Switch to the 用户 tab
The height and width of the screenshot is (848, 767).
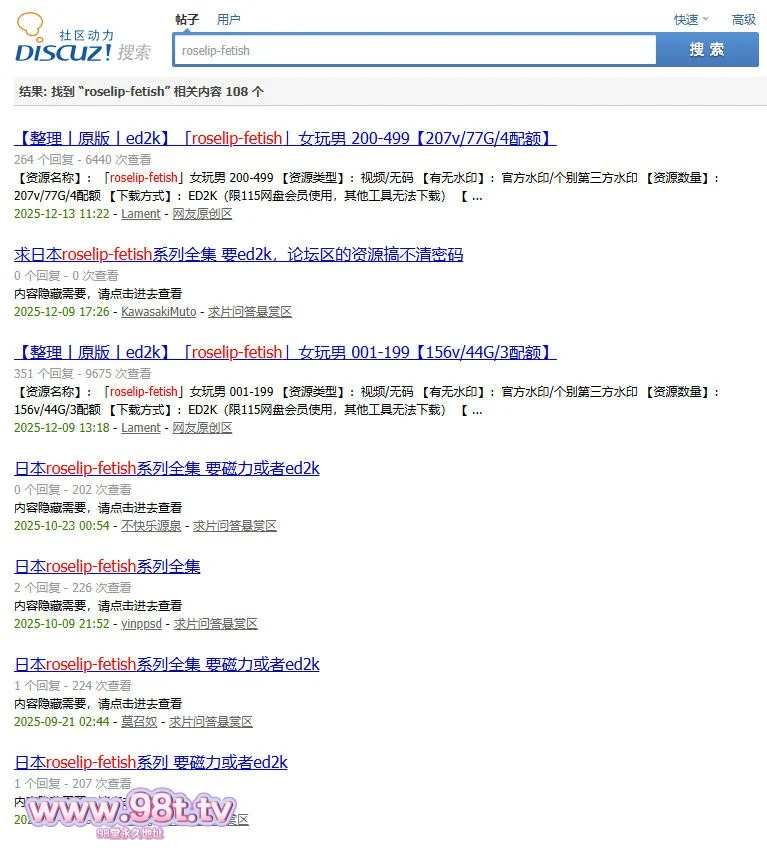pyautogui.click(x=229, y=19)
